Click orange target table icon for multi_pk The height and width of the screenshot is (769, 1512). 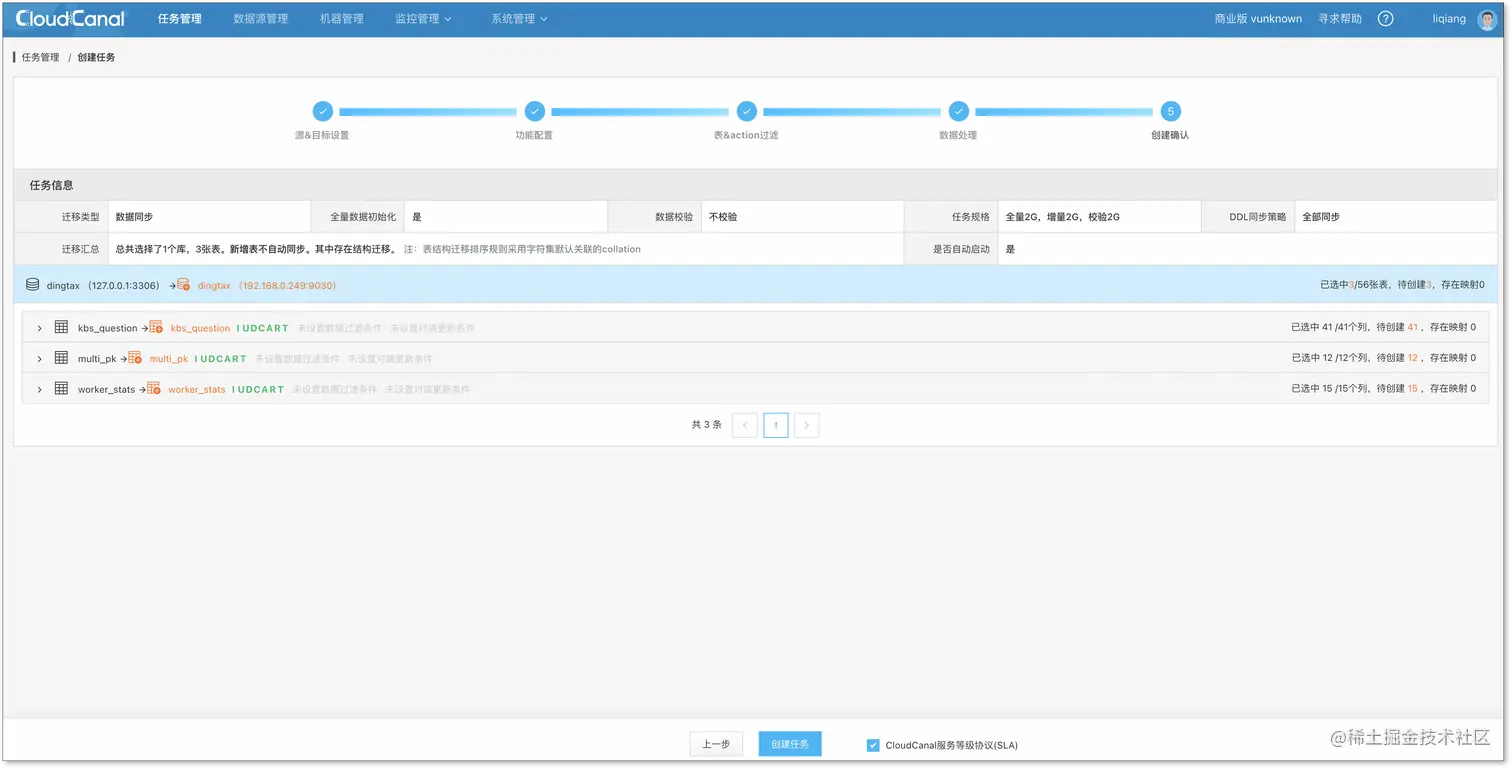click(x=135, y=358)
